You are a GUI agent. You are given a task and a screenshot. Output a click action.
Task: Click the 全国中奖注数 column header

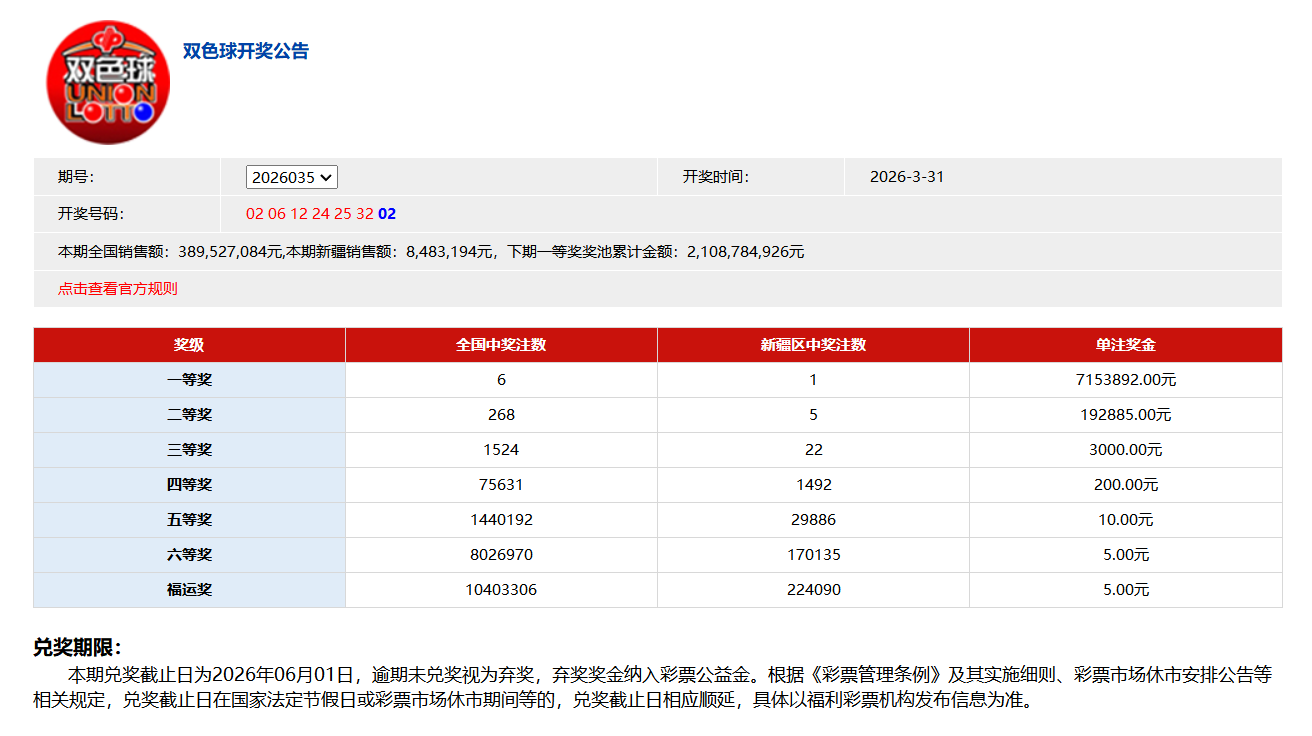[x=501, y=345]
